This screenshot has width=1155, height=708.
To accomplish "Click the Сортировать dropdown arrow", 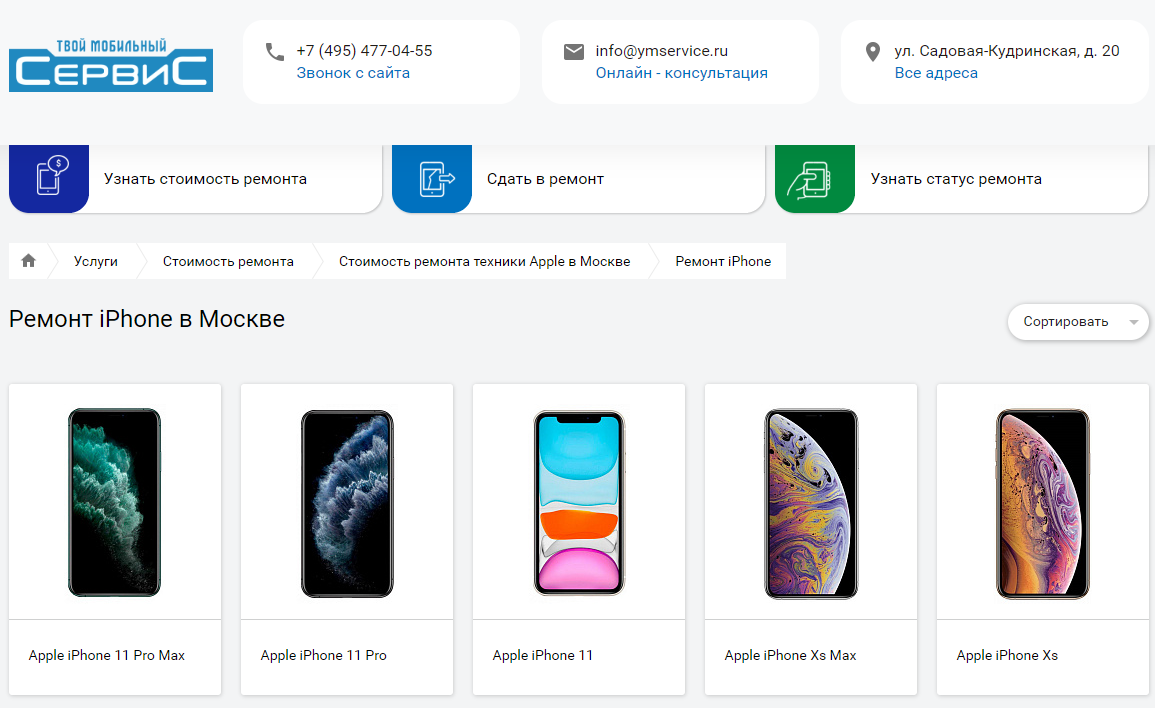I will (1133, 322).
